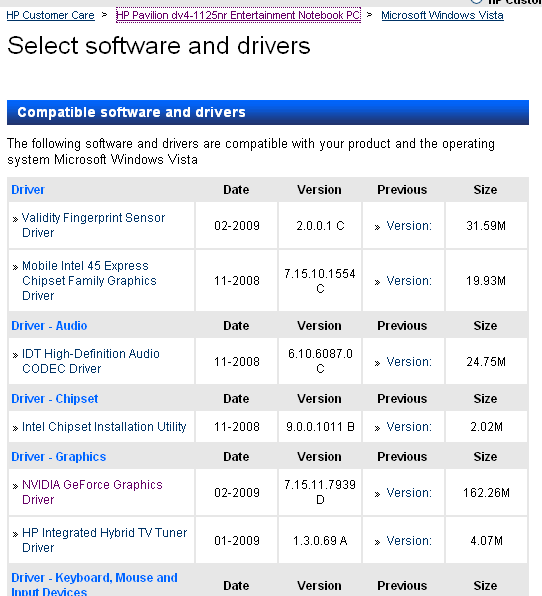The width and height of the screenshot is (542, 596).
Task: Open NVIDIA GeForce Graphics Driver link
Action: (92, 492)
